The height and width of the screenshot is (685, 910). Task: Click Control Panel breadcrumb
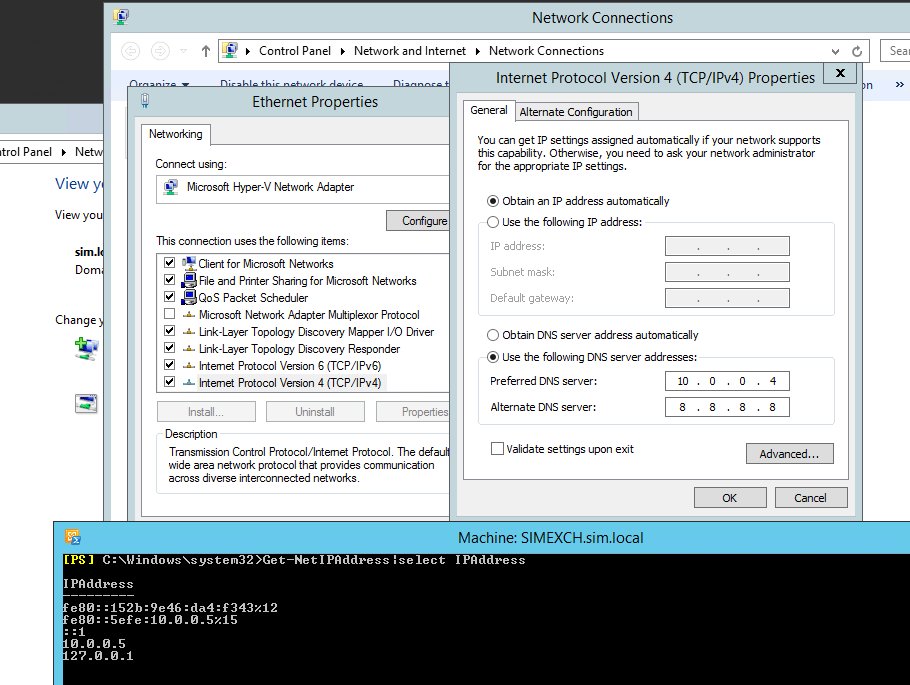[x=295, y=51]
